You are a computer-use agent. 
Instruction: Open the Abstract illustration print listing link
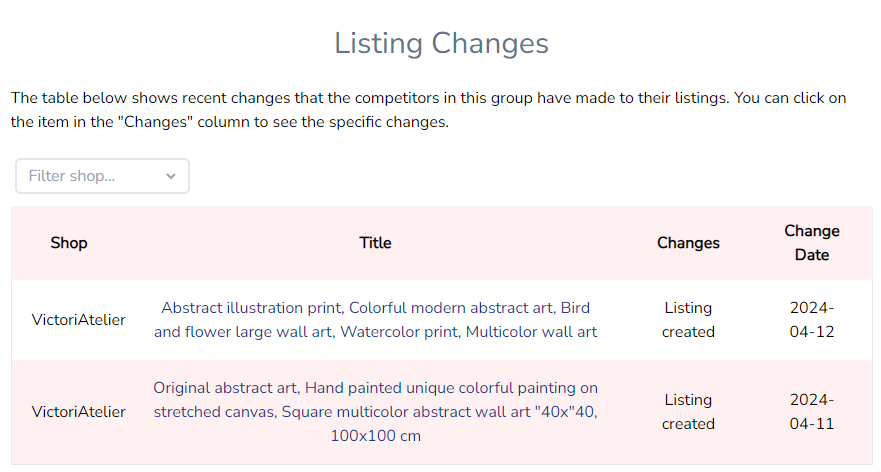375,320
